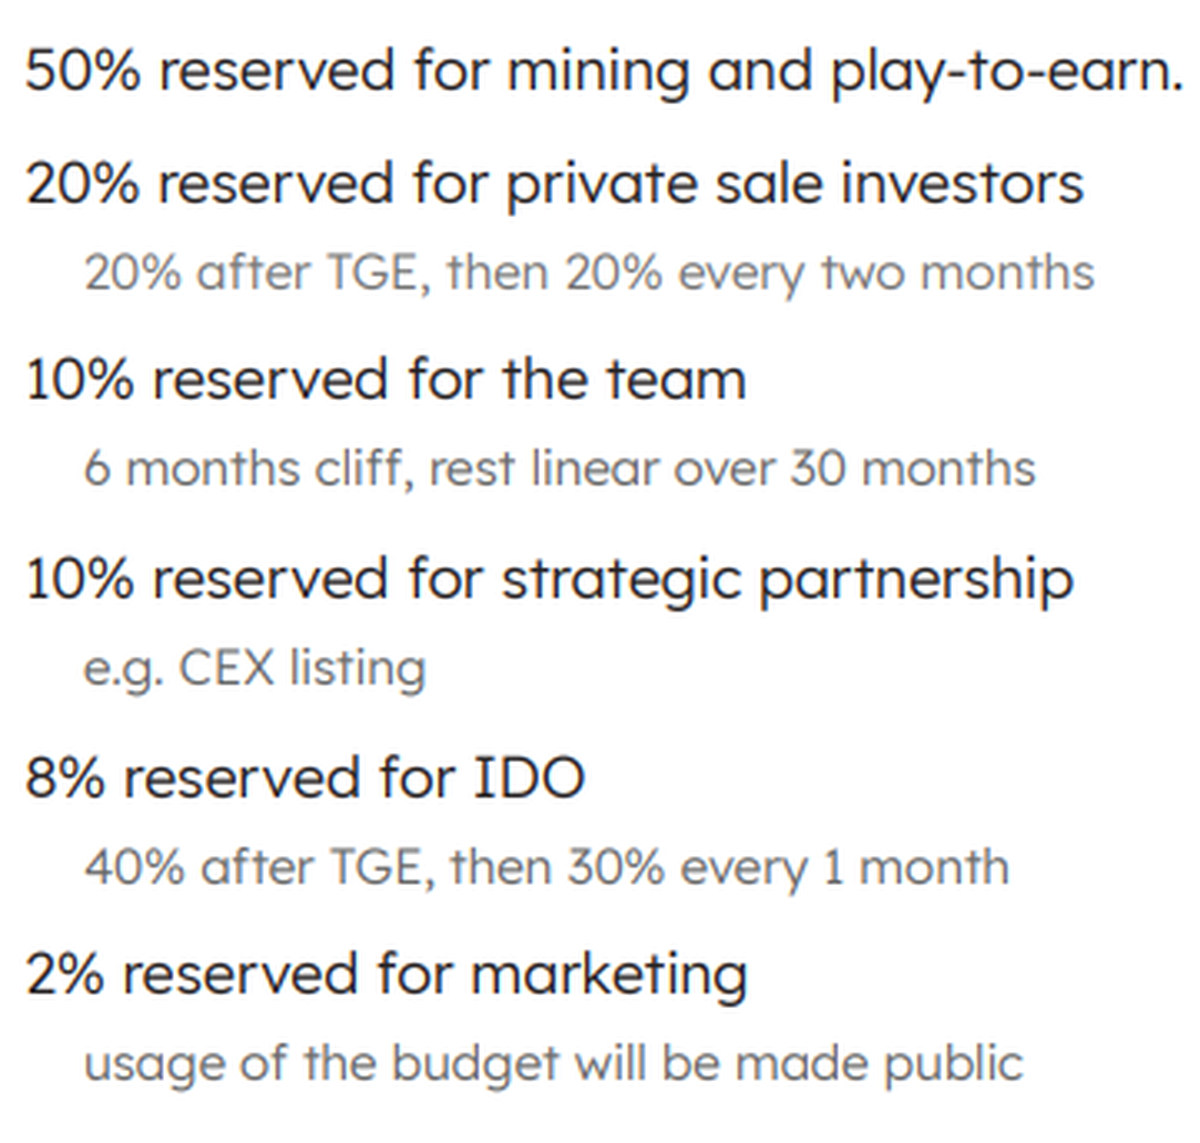Click the word "marketing"
Screen dimensions: 1200x1143
click(609, 975)
